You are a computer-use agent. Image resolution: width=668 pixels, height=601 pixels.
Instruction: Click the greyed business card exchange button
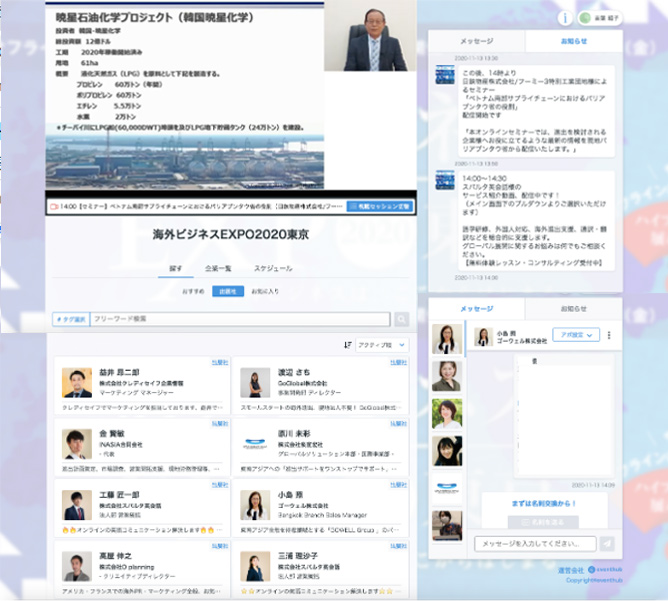543,522
